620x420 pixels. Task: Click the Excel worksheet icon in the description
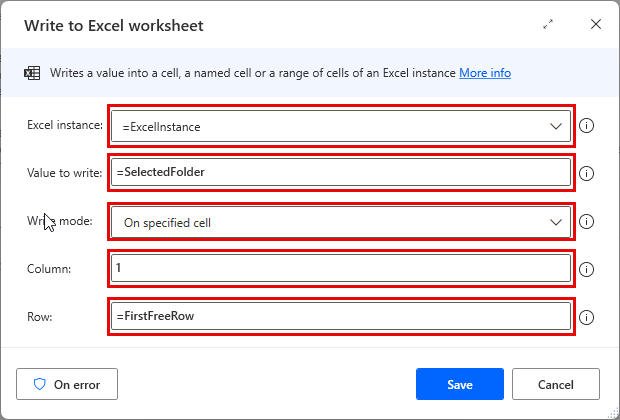click(32, 73)
